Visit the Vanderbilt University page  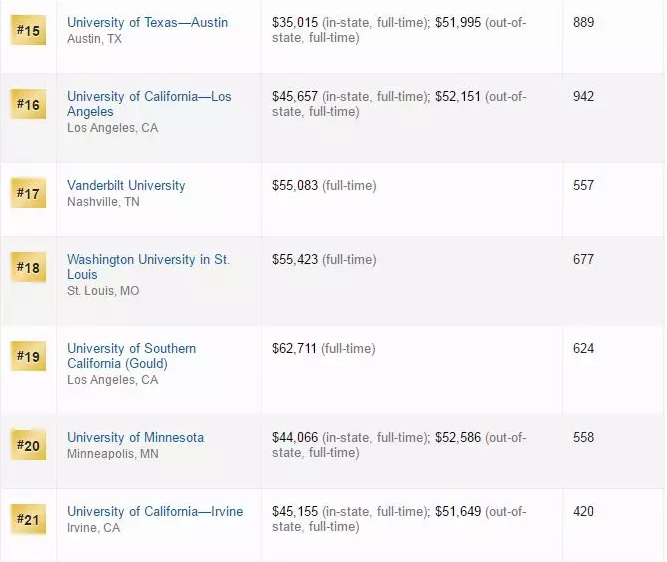[x=126, y=185]
